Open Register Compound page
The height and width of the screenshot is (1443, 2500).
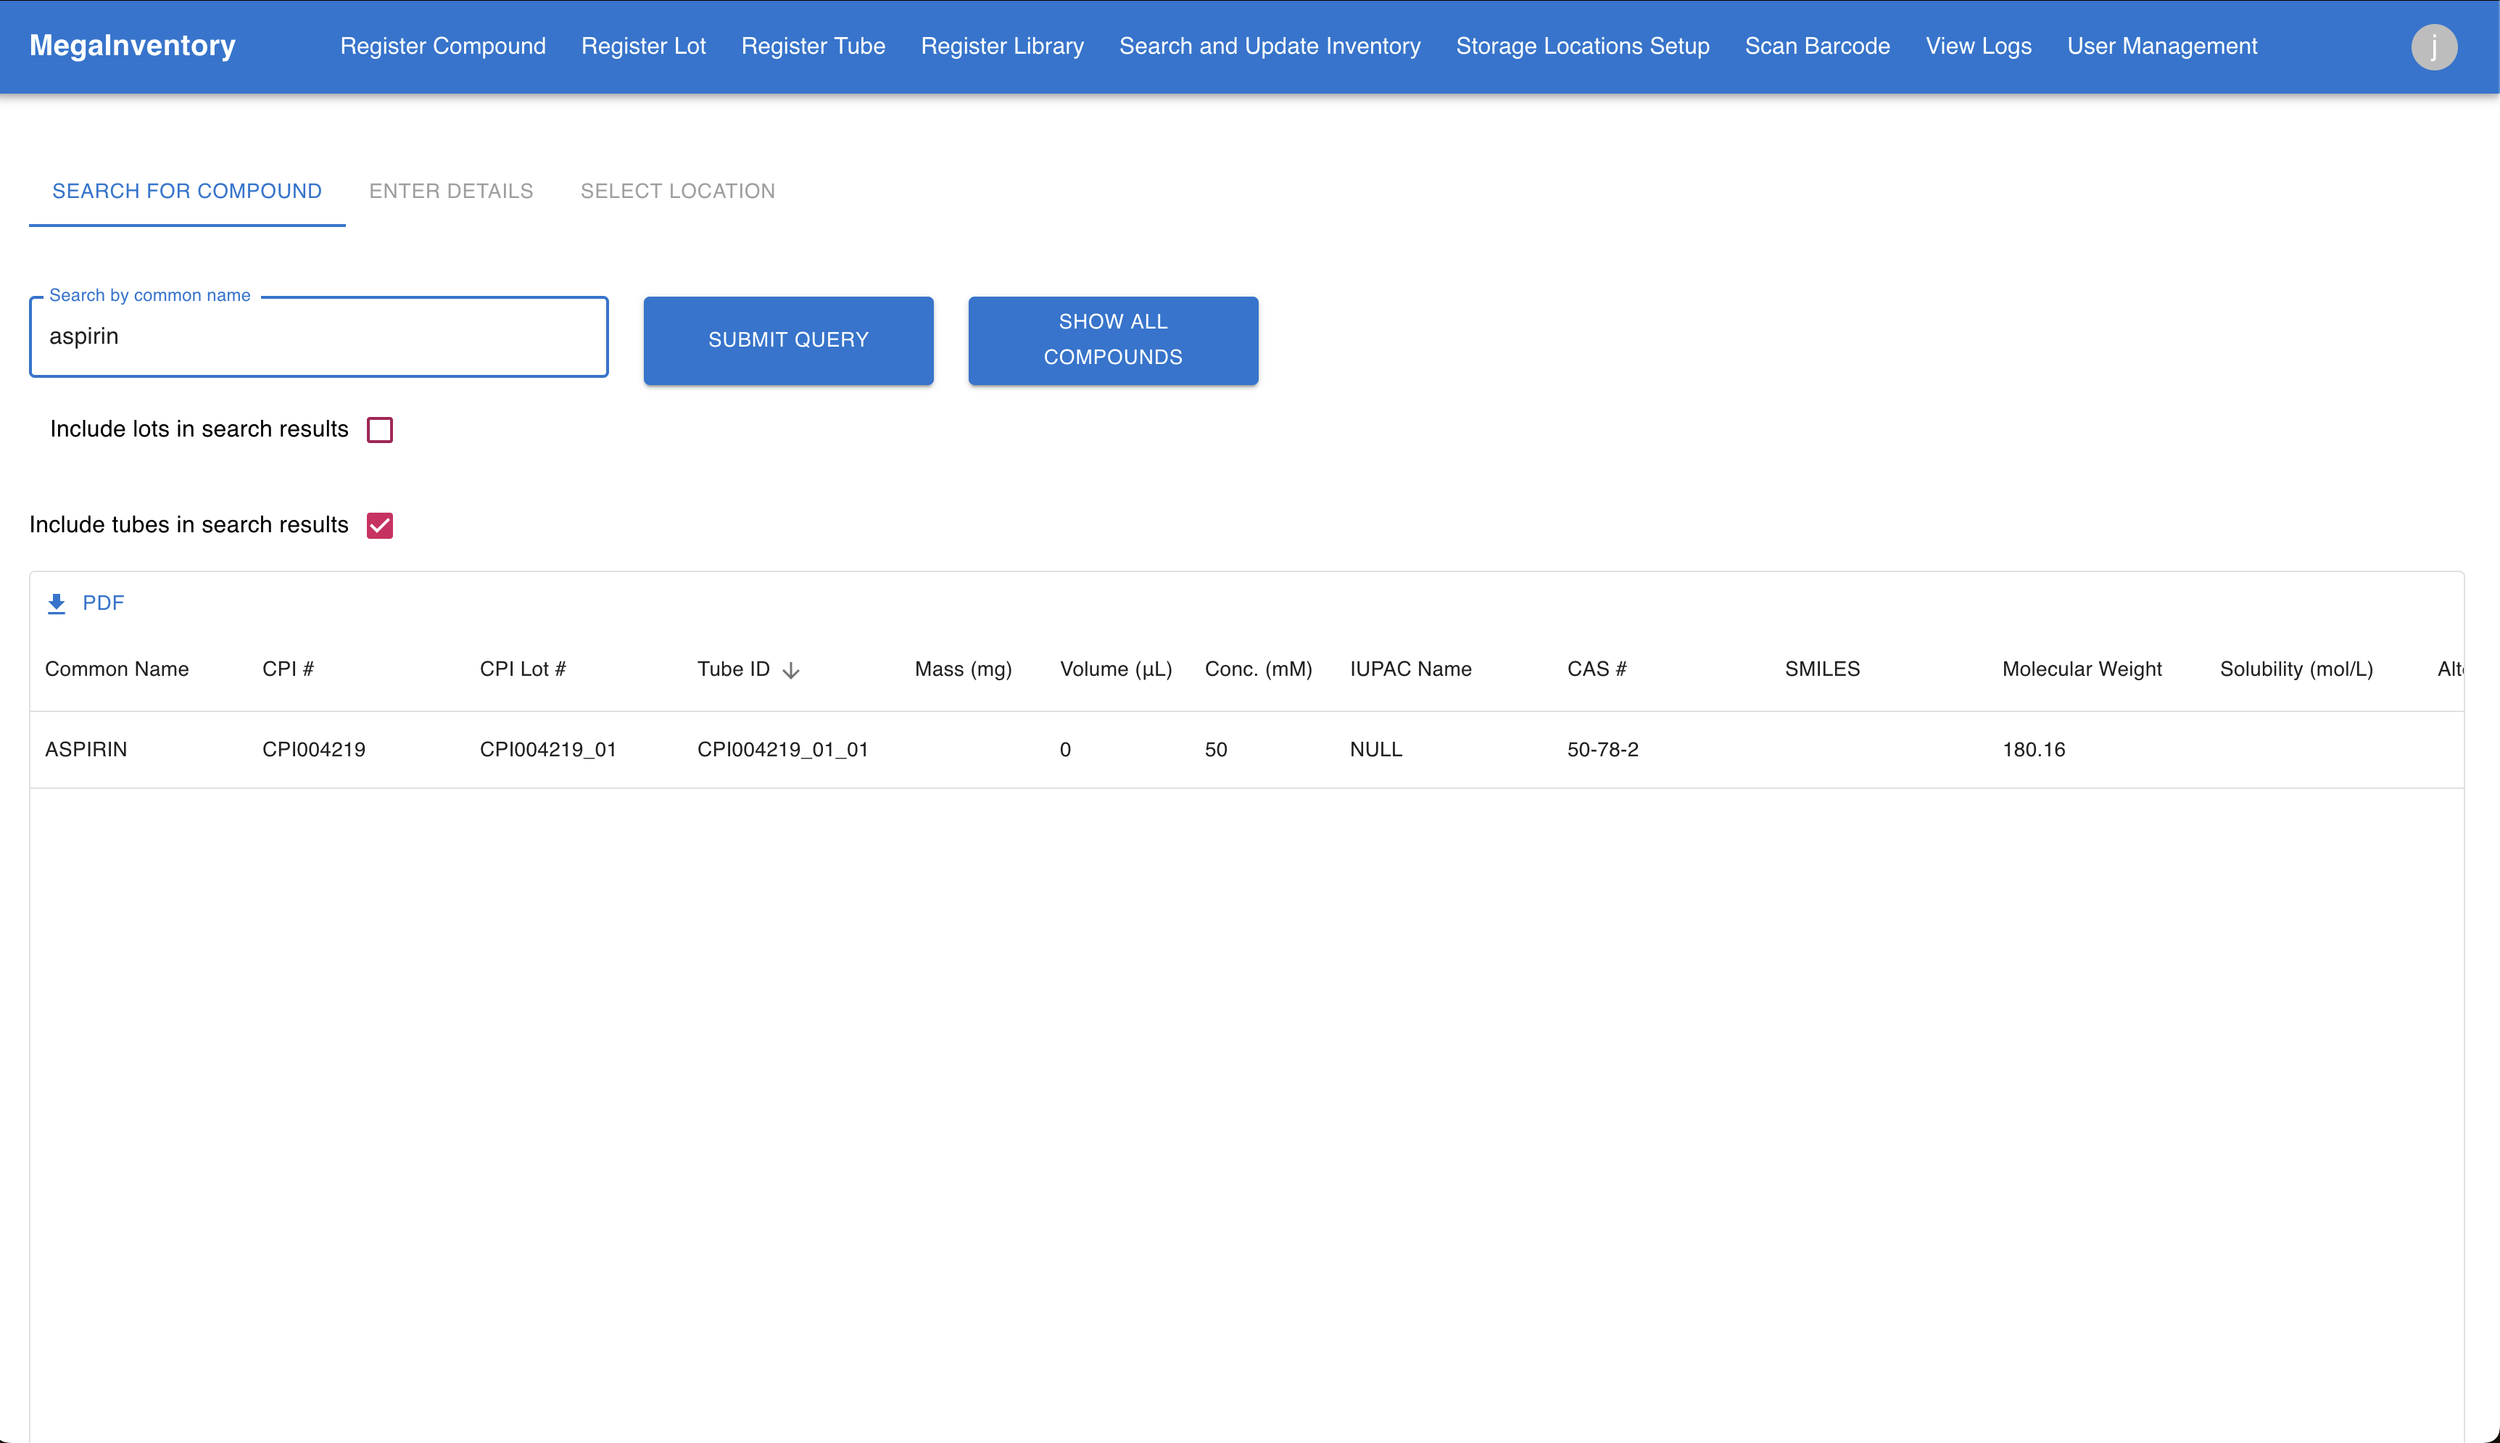[x=443, y=47]
